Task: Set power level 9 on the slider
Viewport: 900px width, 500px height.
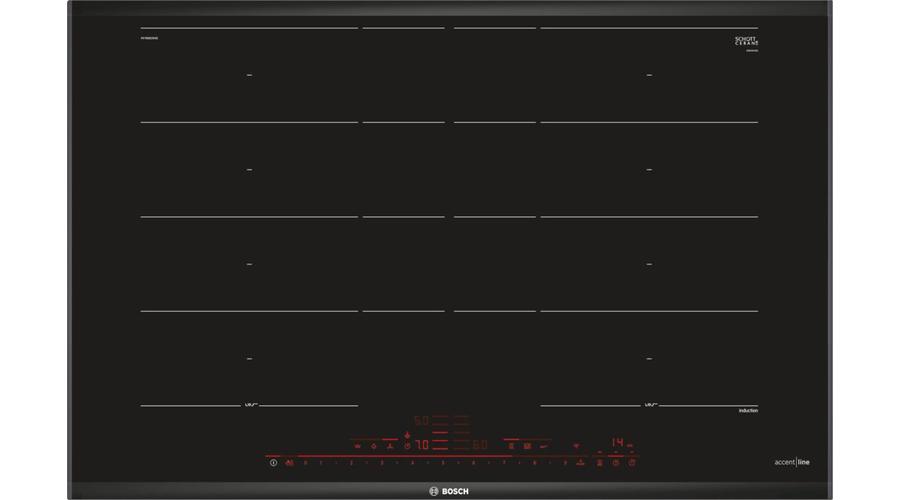Action: click(x=565, y=463)
